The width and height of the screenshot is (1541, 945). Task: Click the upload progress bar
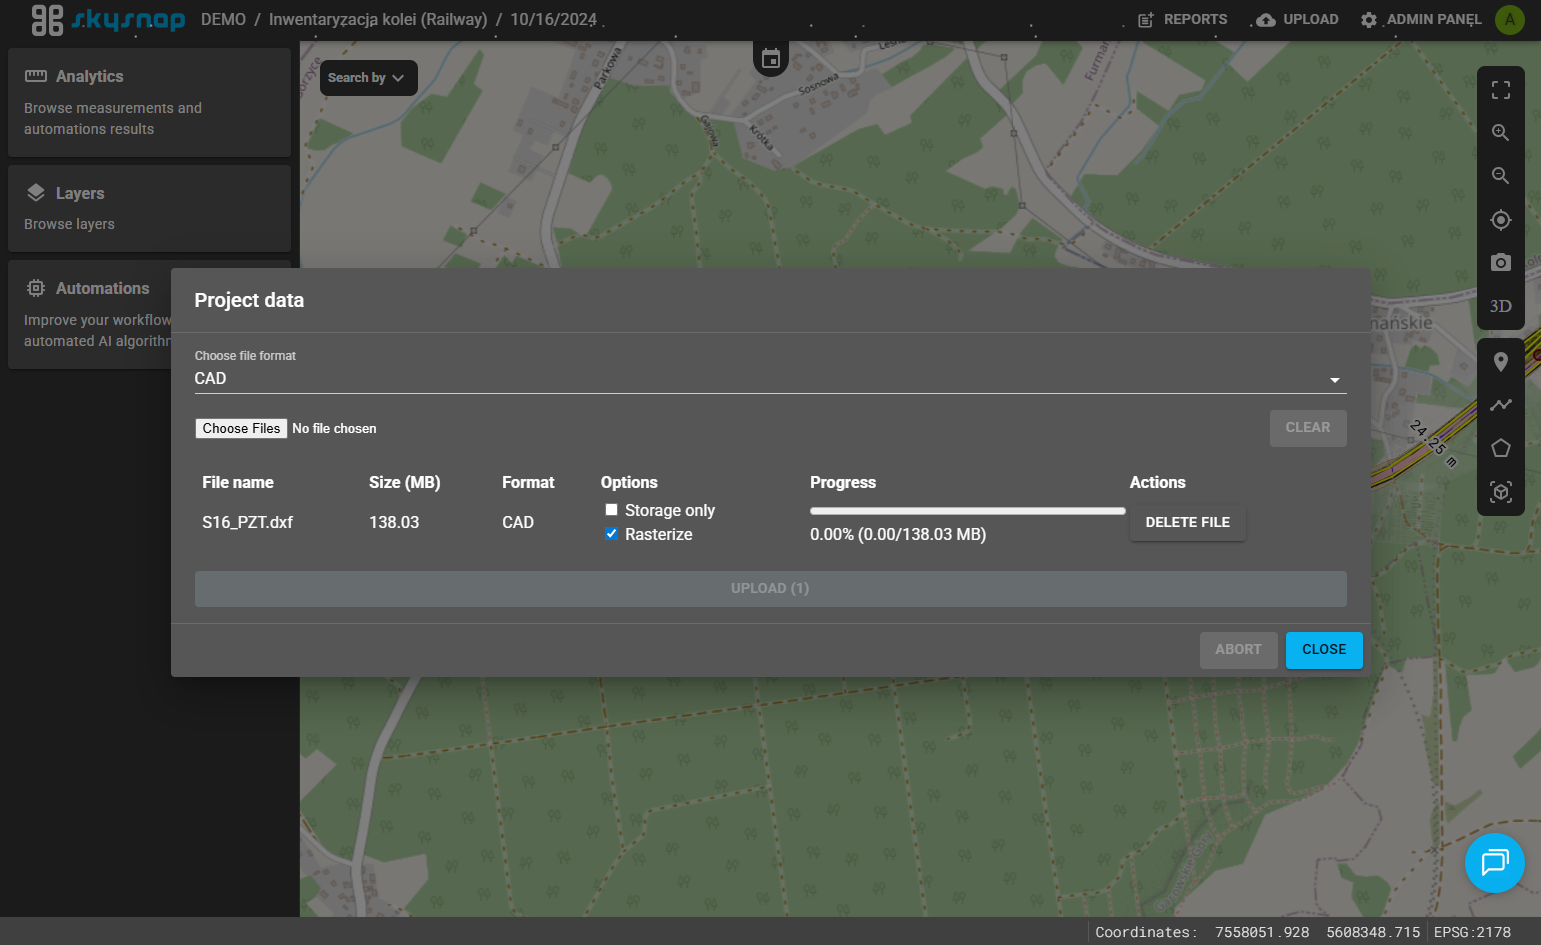pos(968,511)
